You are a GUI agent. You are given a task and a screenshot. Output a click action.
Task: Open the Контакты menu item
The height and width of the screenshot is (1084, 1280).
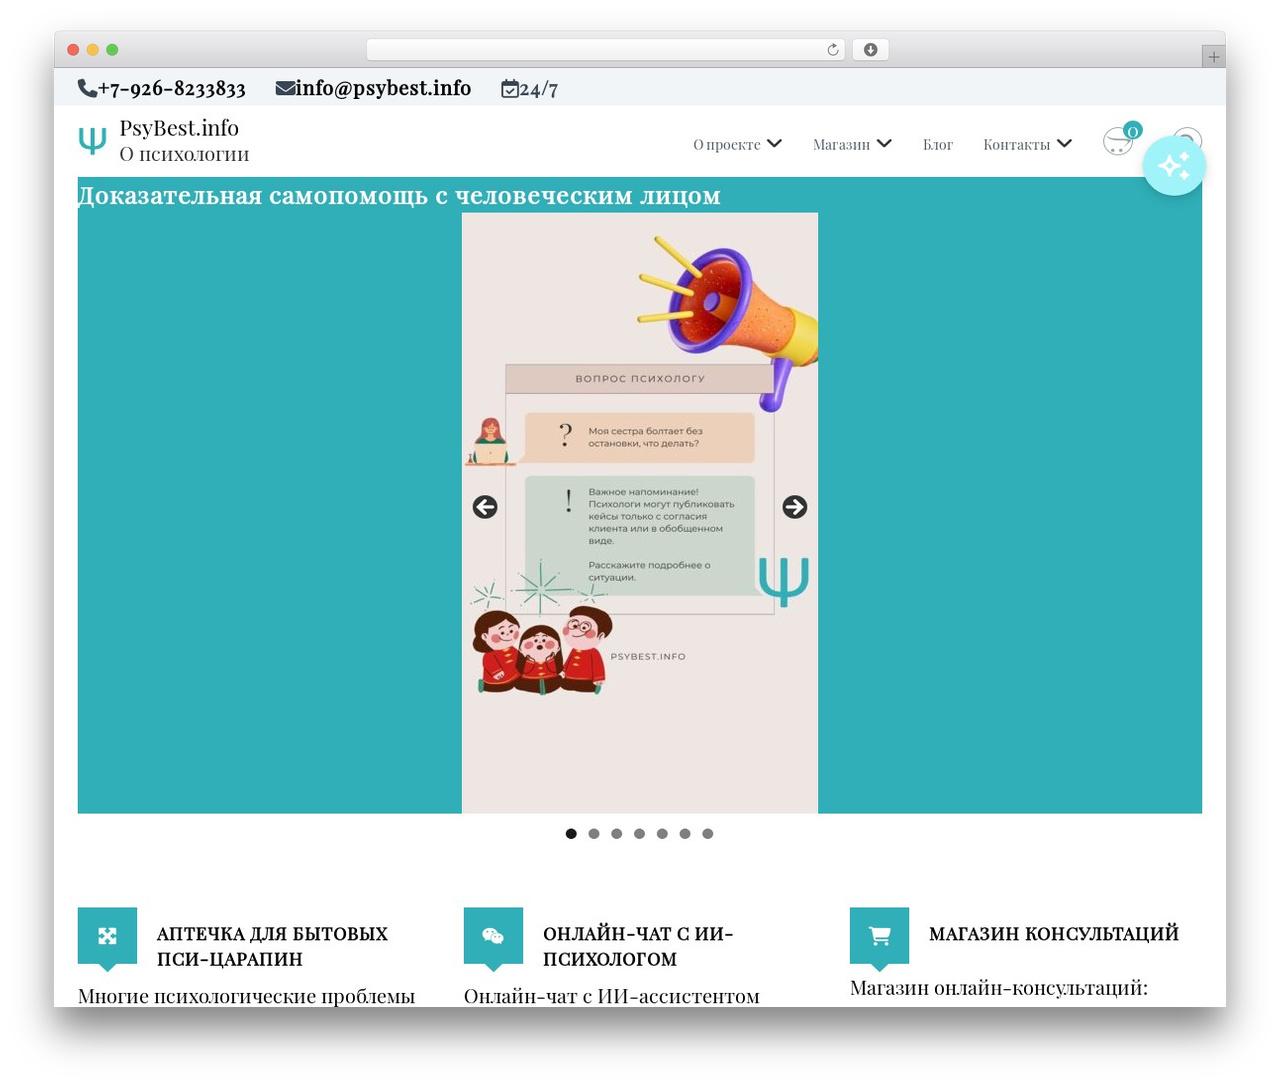tap(1016, 145)
